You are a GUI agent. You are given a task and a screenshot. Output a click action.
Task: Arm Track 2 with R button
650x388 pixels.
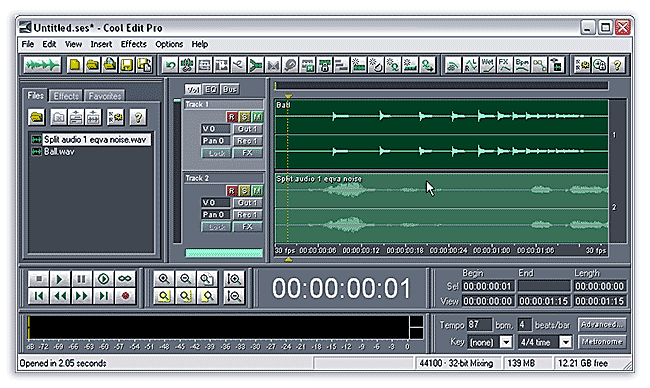click(x=232, y=191)
